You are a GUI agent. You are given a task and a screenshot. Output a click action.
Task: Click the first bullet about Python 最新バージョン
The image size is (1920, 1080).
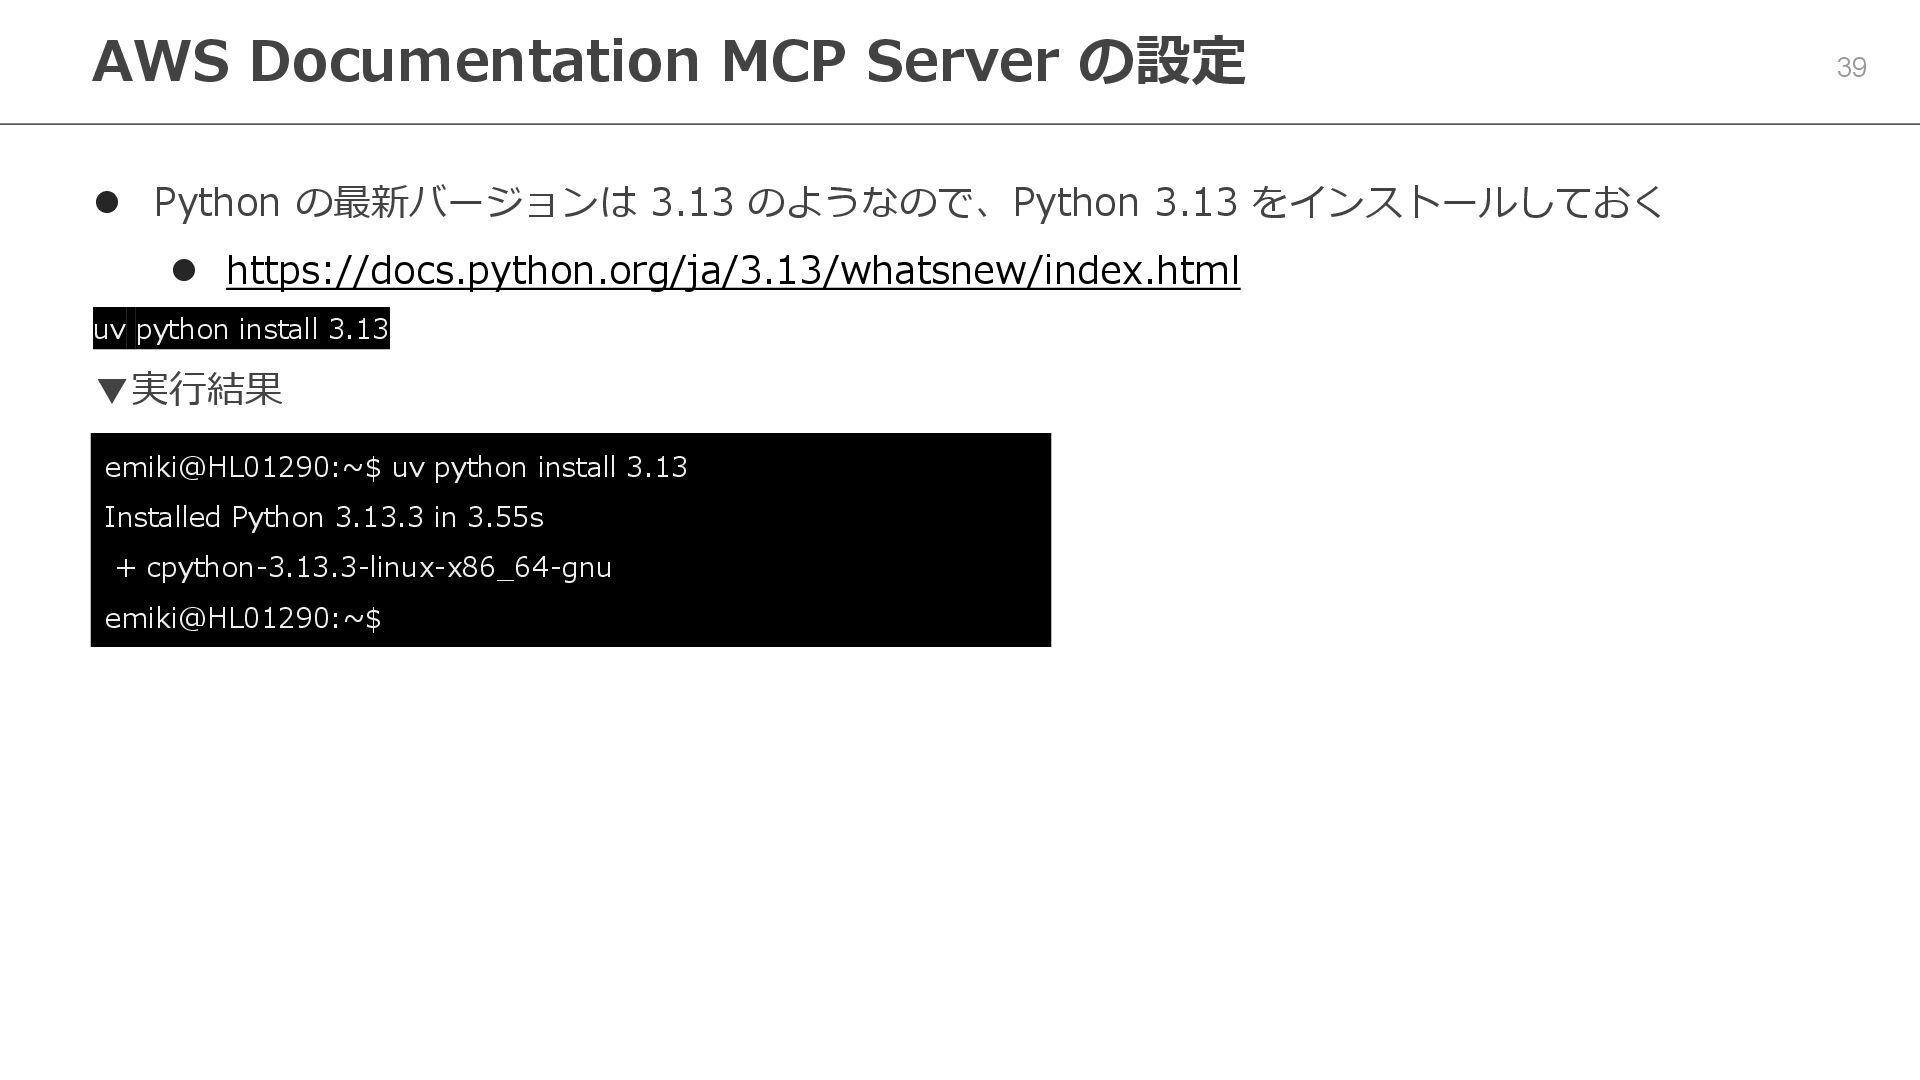pos(907,202)
